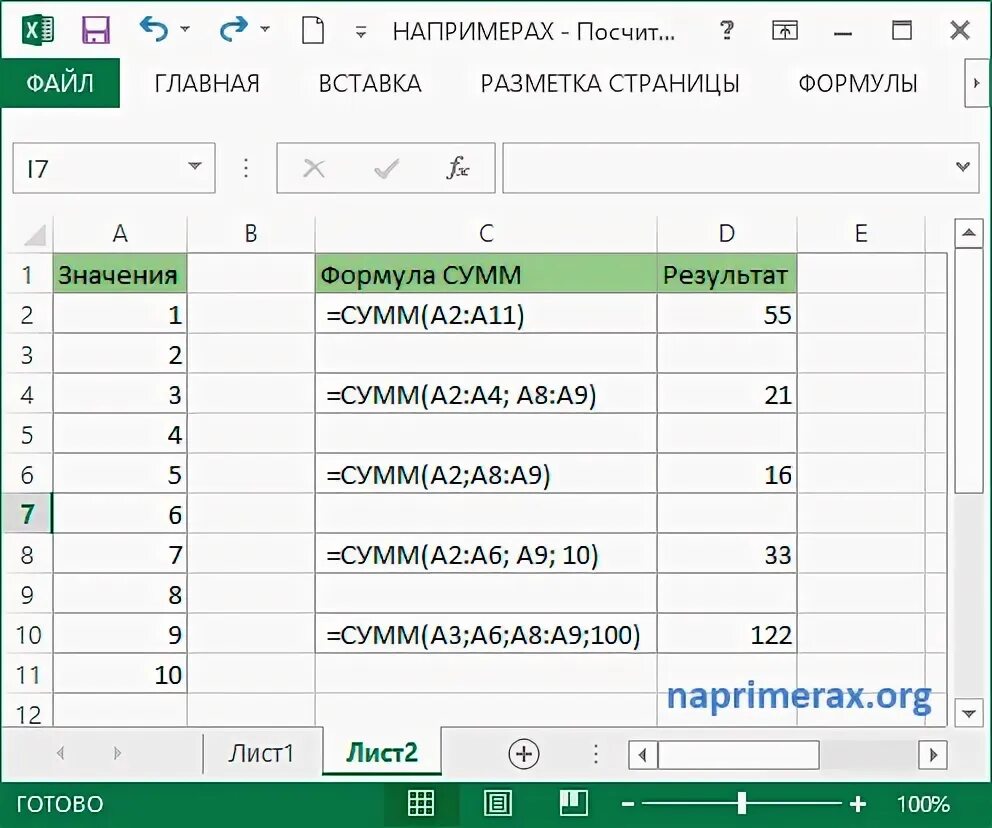992x828 pixels.
Task: Select result cell showing 21
Action: [727, 395]
